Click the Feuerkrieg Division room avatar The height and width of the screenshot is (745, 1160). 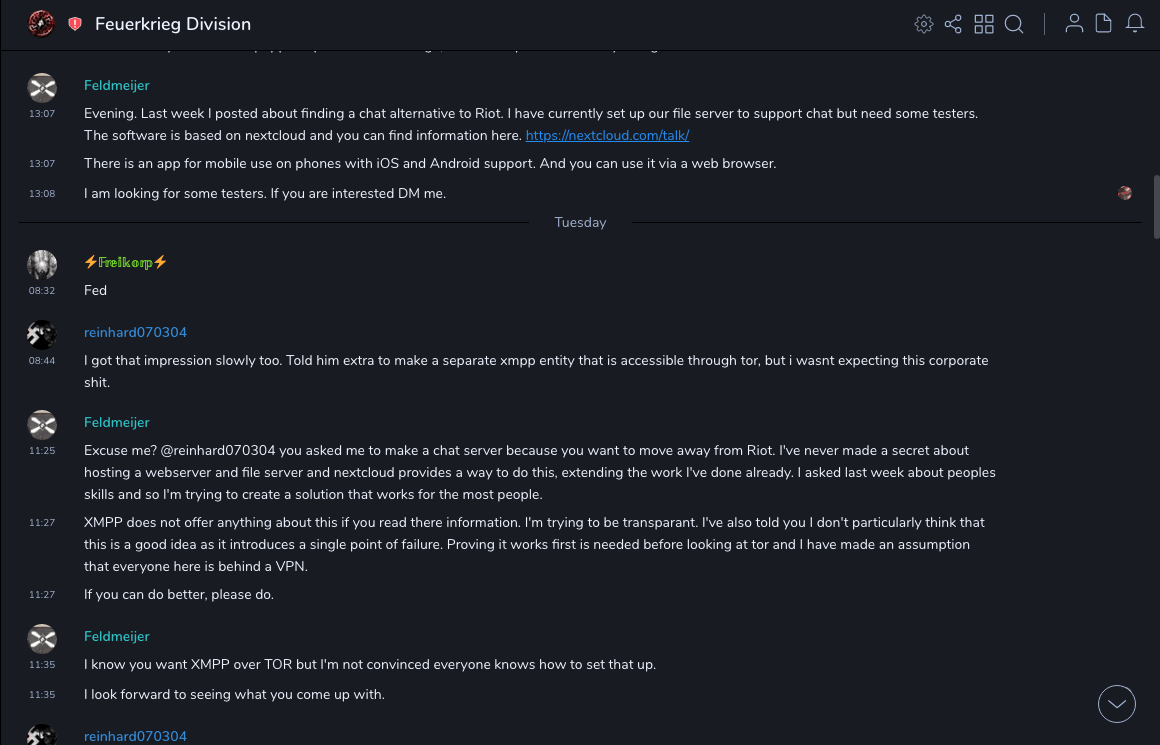(x=41, y=24)
